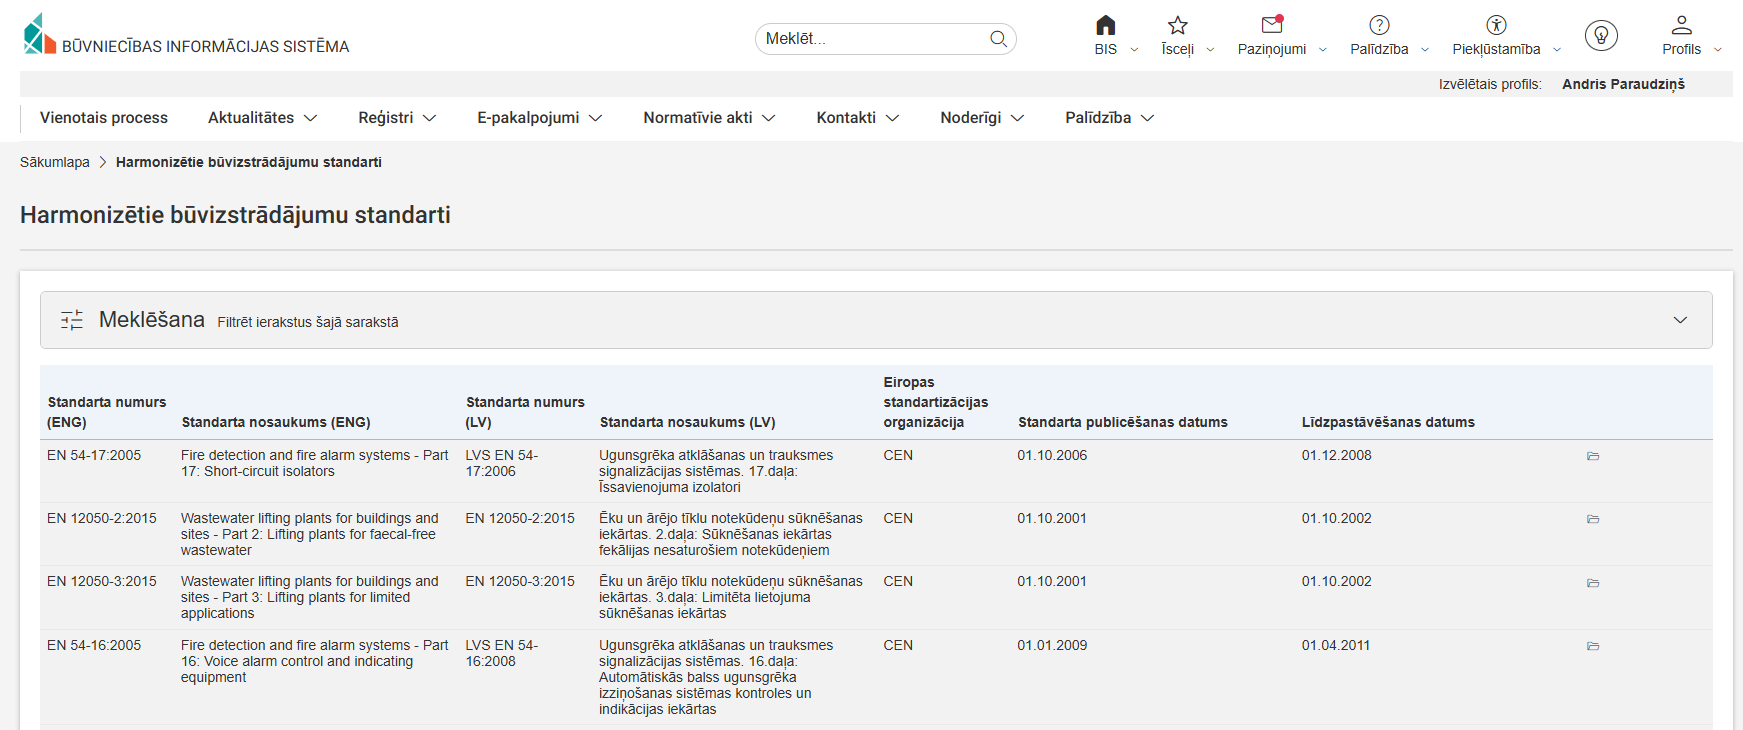The height and width of the screenshot is (730, 1743).
Task: Click Latvian title '3.daļa: Limitēta lietojuma'
Action: pyautogui.click(x=733, y=597)
